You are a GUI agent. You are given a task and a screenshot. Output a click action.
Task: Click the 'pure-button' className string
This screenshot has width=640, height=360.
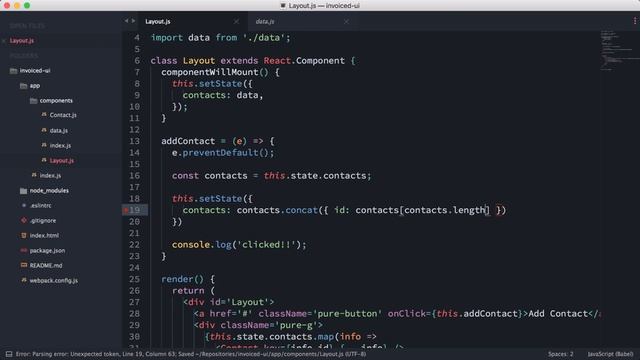[347, 313]
